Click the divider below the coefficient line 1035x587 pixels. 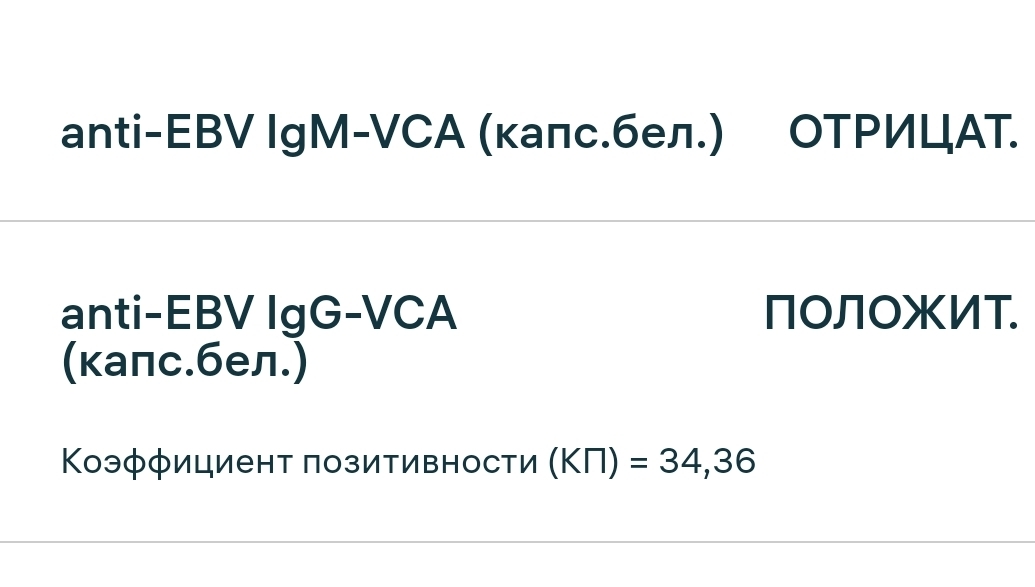(x=518, y=542)
